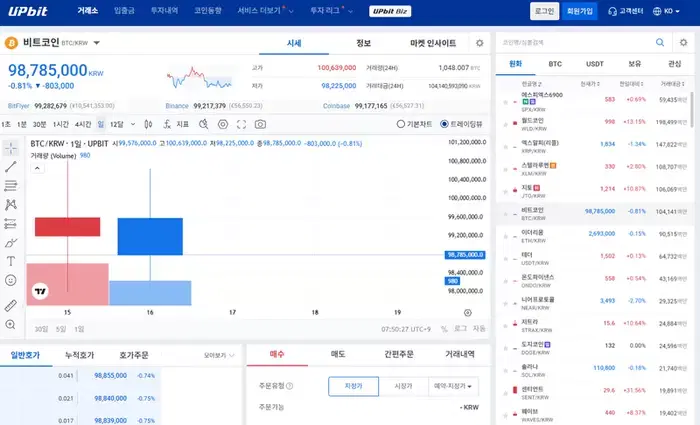Click the time axis settings icon
Viewport: 700px width, 425px height.
(x=467, y=312)
